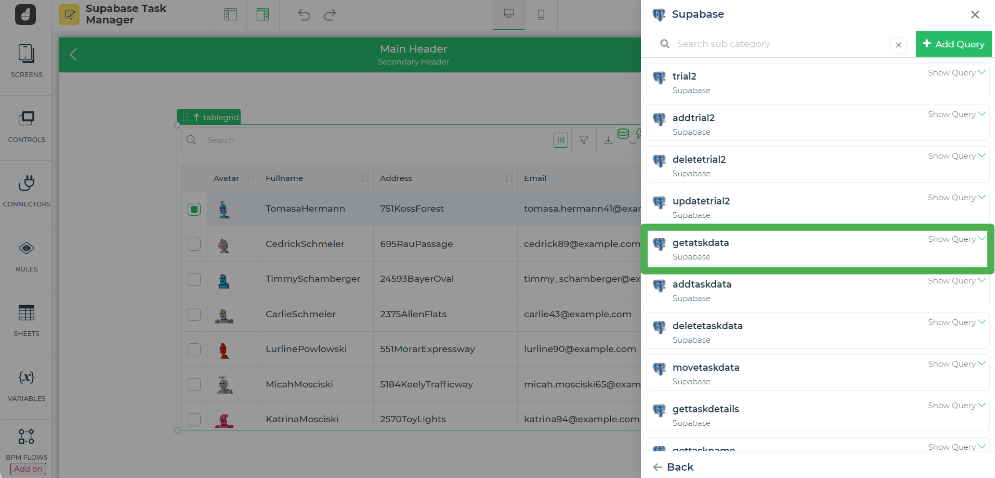Click the carlie43@example.com email cell

tap(577, 314)
